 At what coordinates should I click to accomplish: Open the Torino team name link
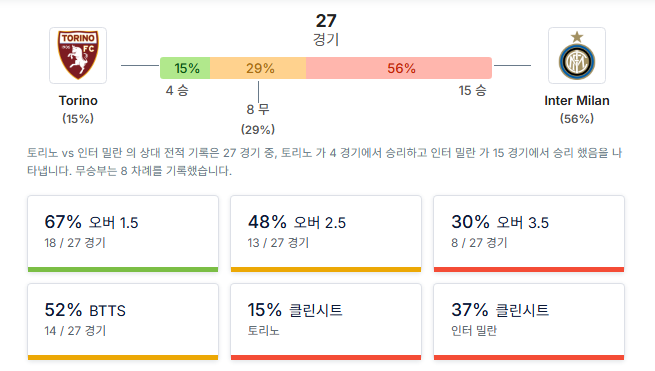point(78,101)
